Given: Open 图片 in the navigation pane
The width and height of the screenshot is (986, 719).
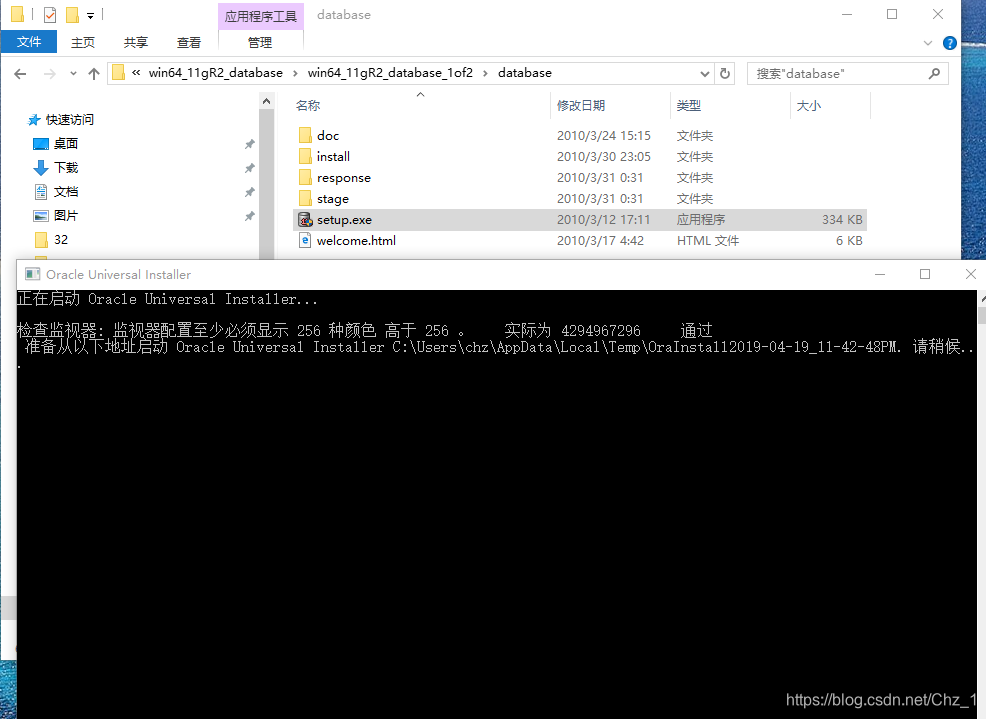Looking at the screenshot, I should coord(65,215).
